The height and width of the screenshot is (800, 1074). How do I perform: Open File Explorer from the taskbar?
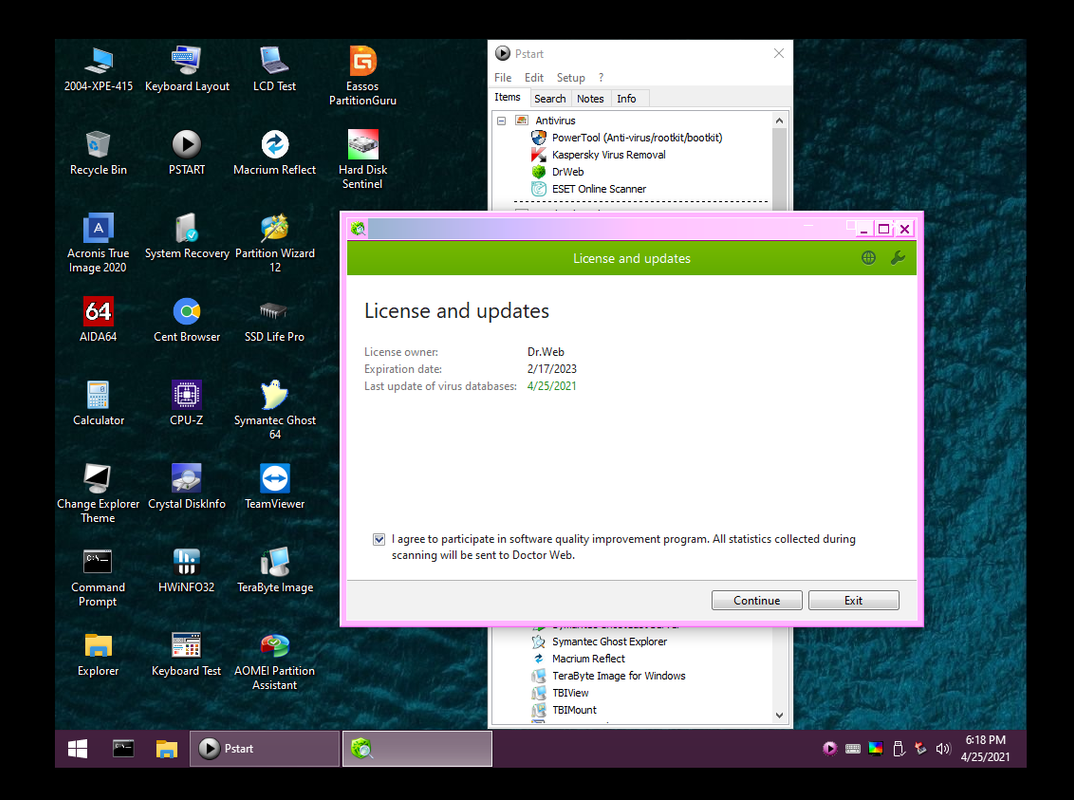(166, 749)
